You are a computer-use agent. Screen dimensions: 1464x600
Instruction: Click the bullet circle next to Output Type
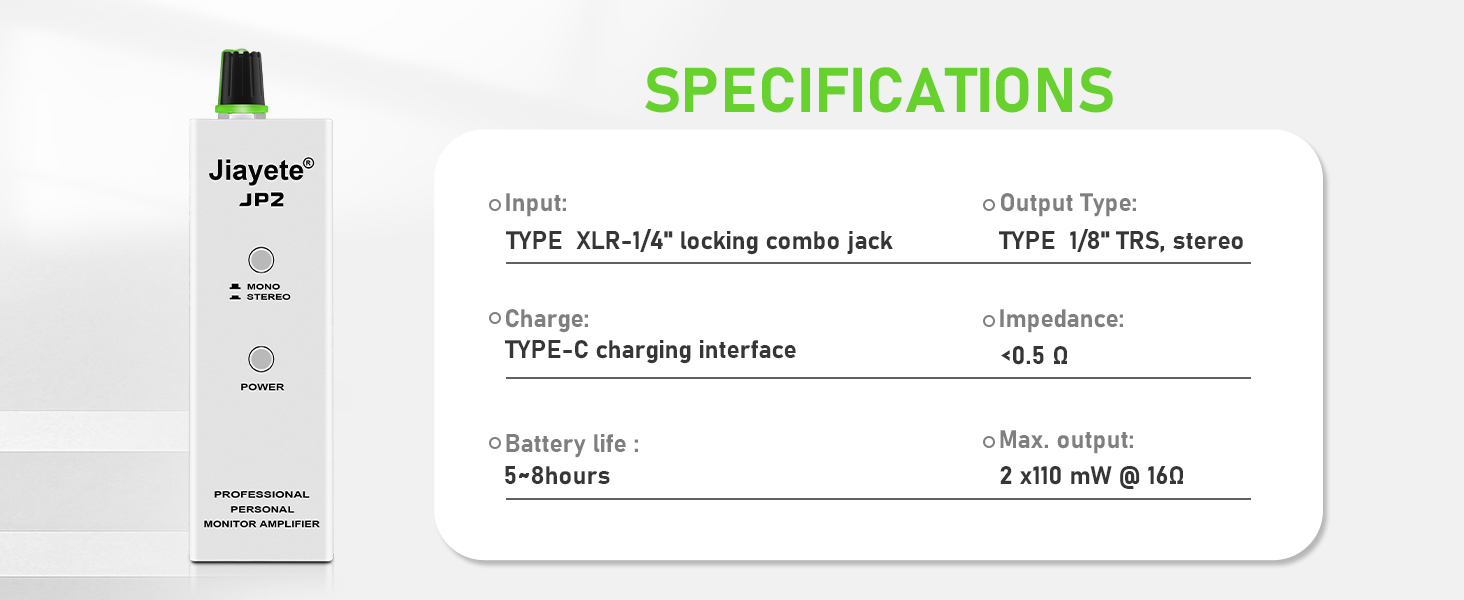(x=989, y=205)
